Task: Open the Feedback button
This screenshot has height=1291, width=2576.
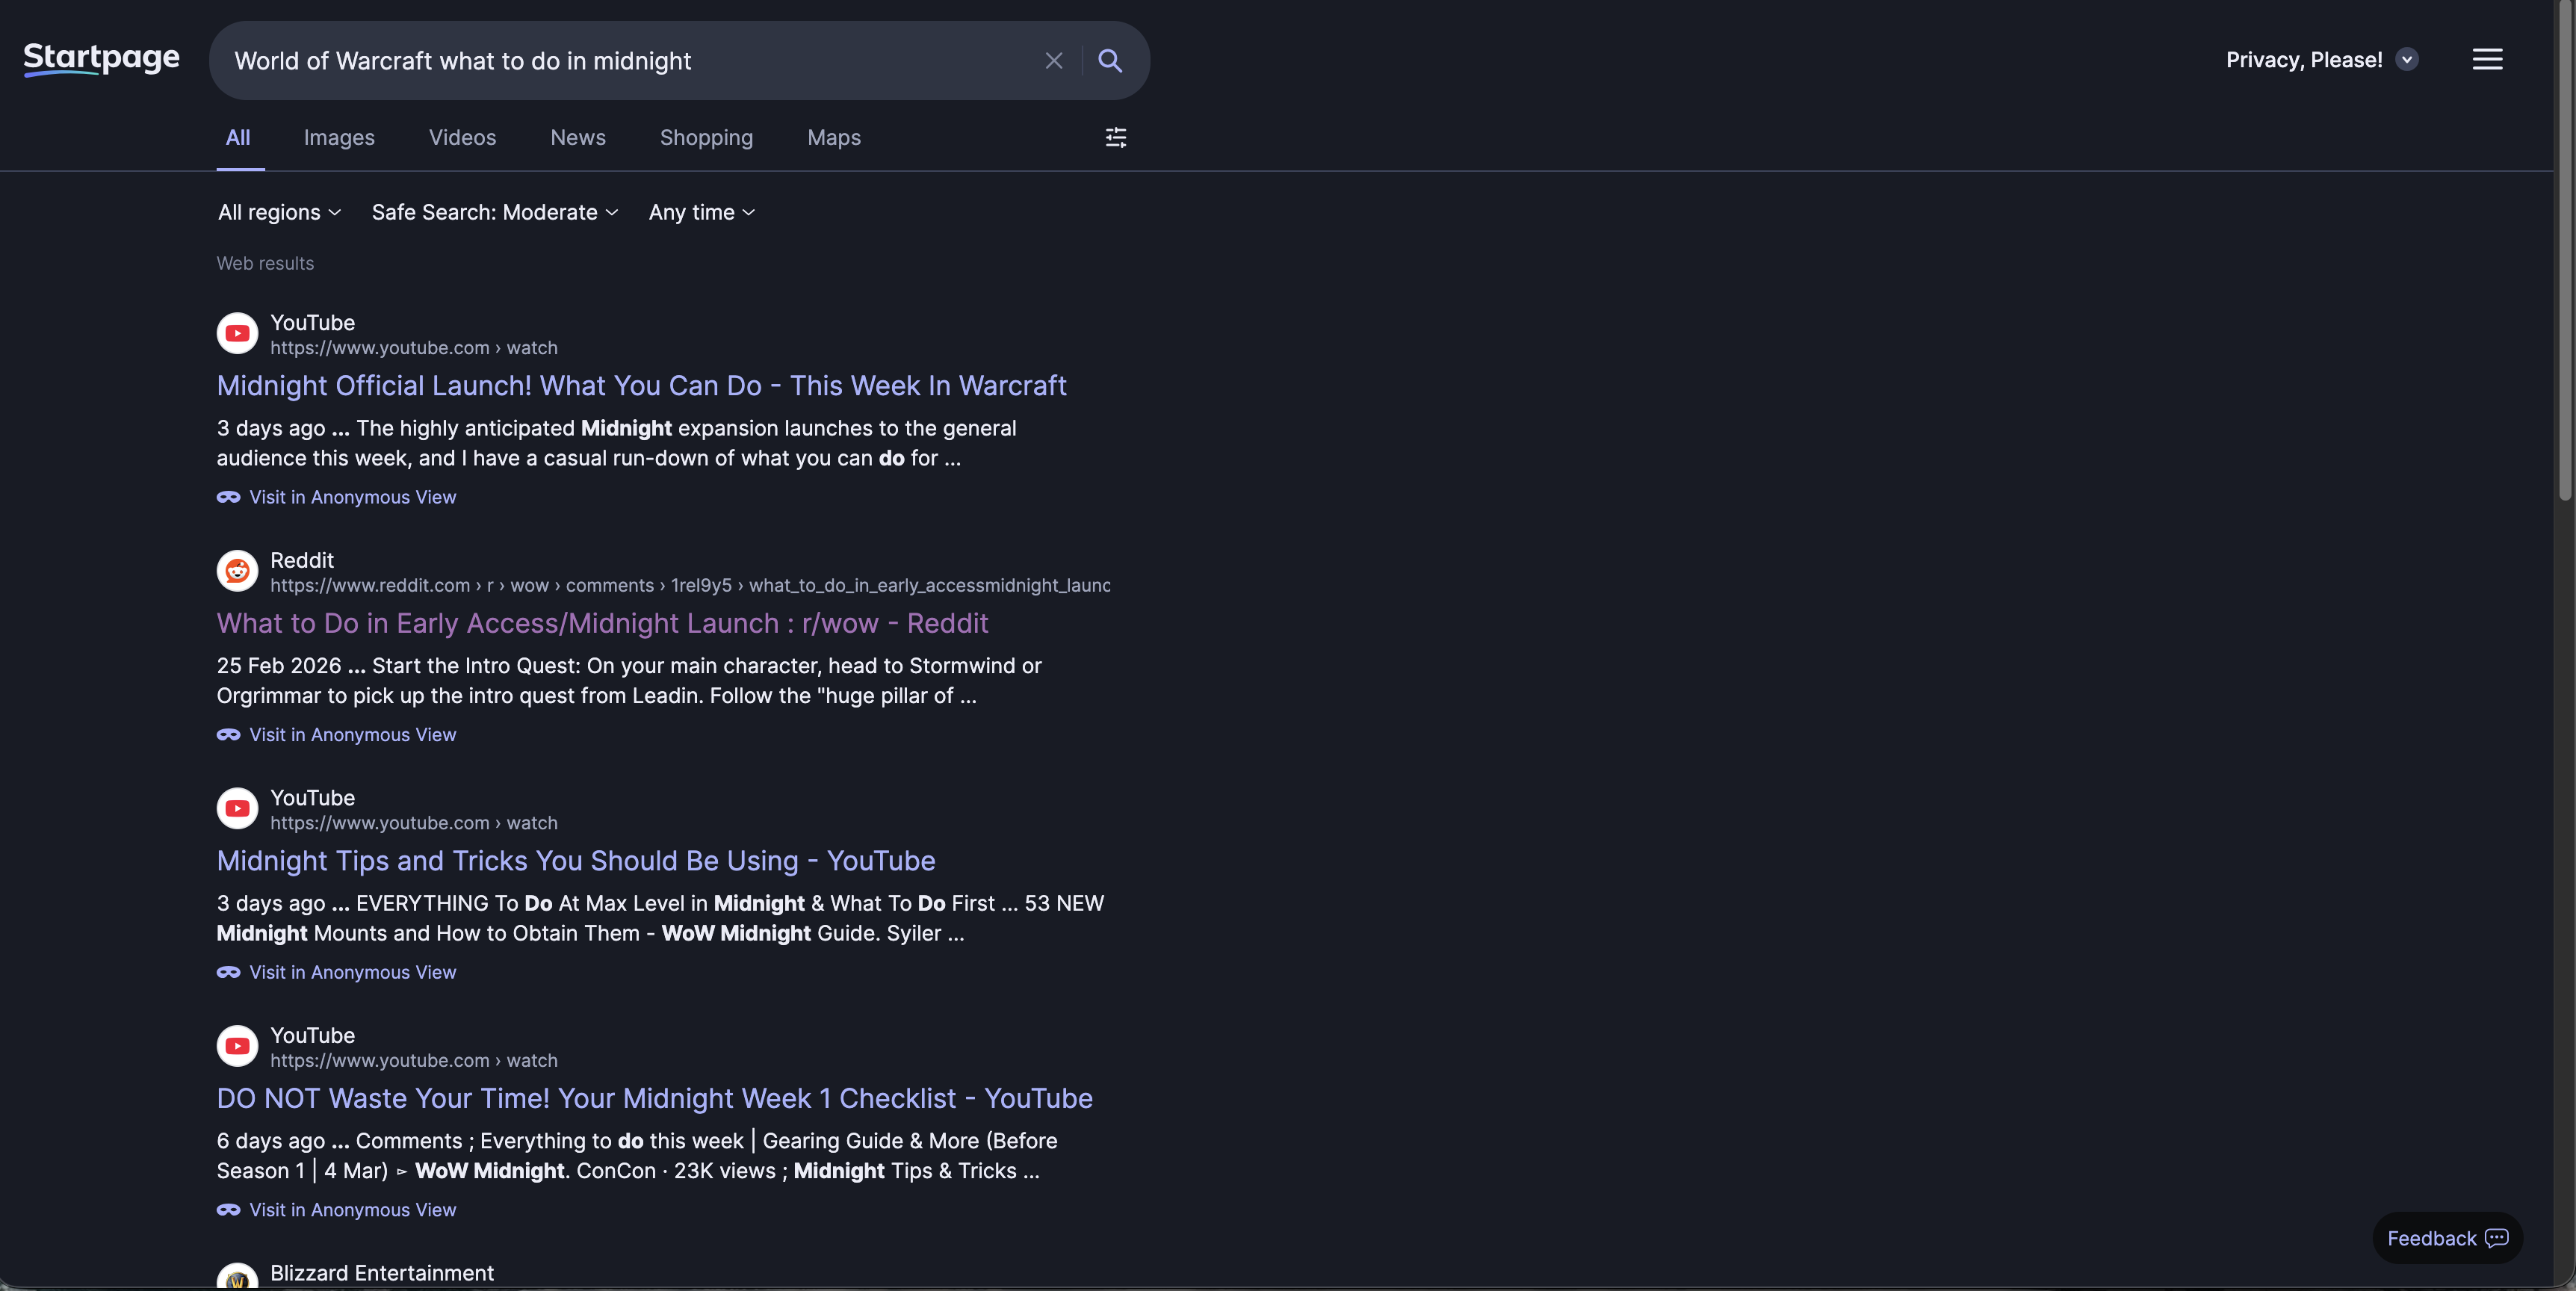Action: [2447, 1238]
